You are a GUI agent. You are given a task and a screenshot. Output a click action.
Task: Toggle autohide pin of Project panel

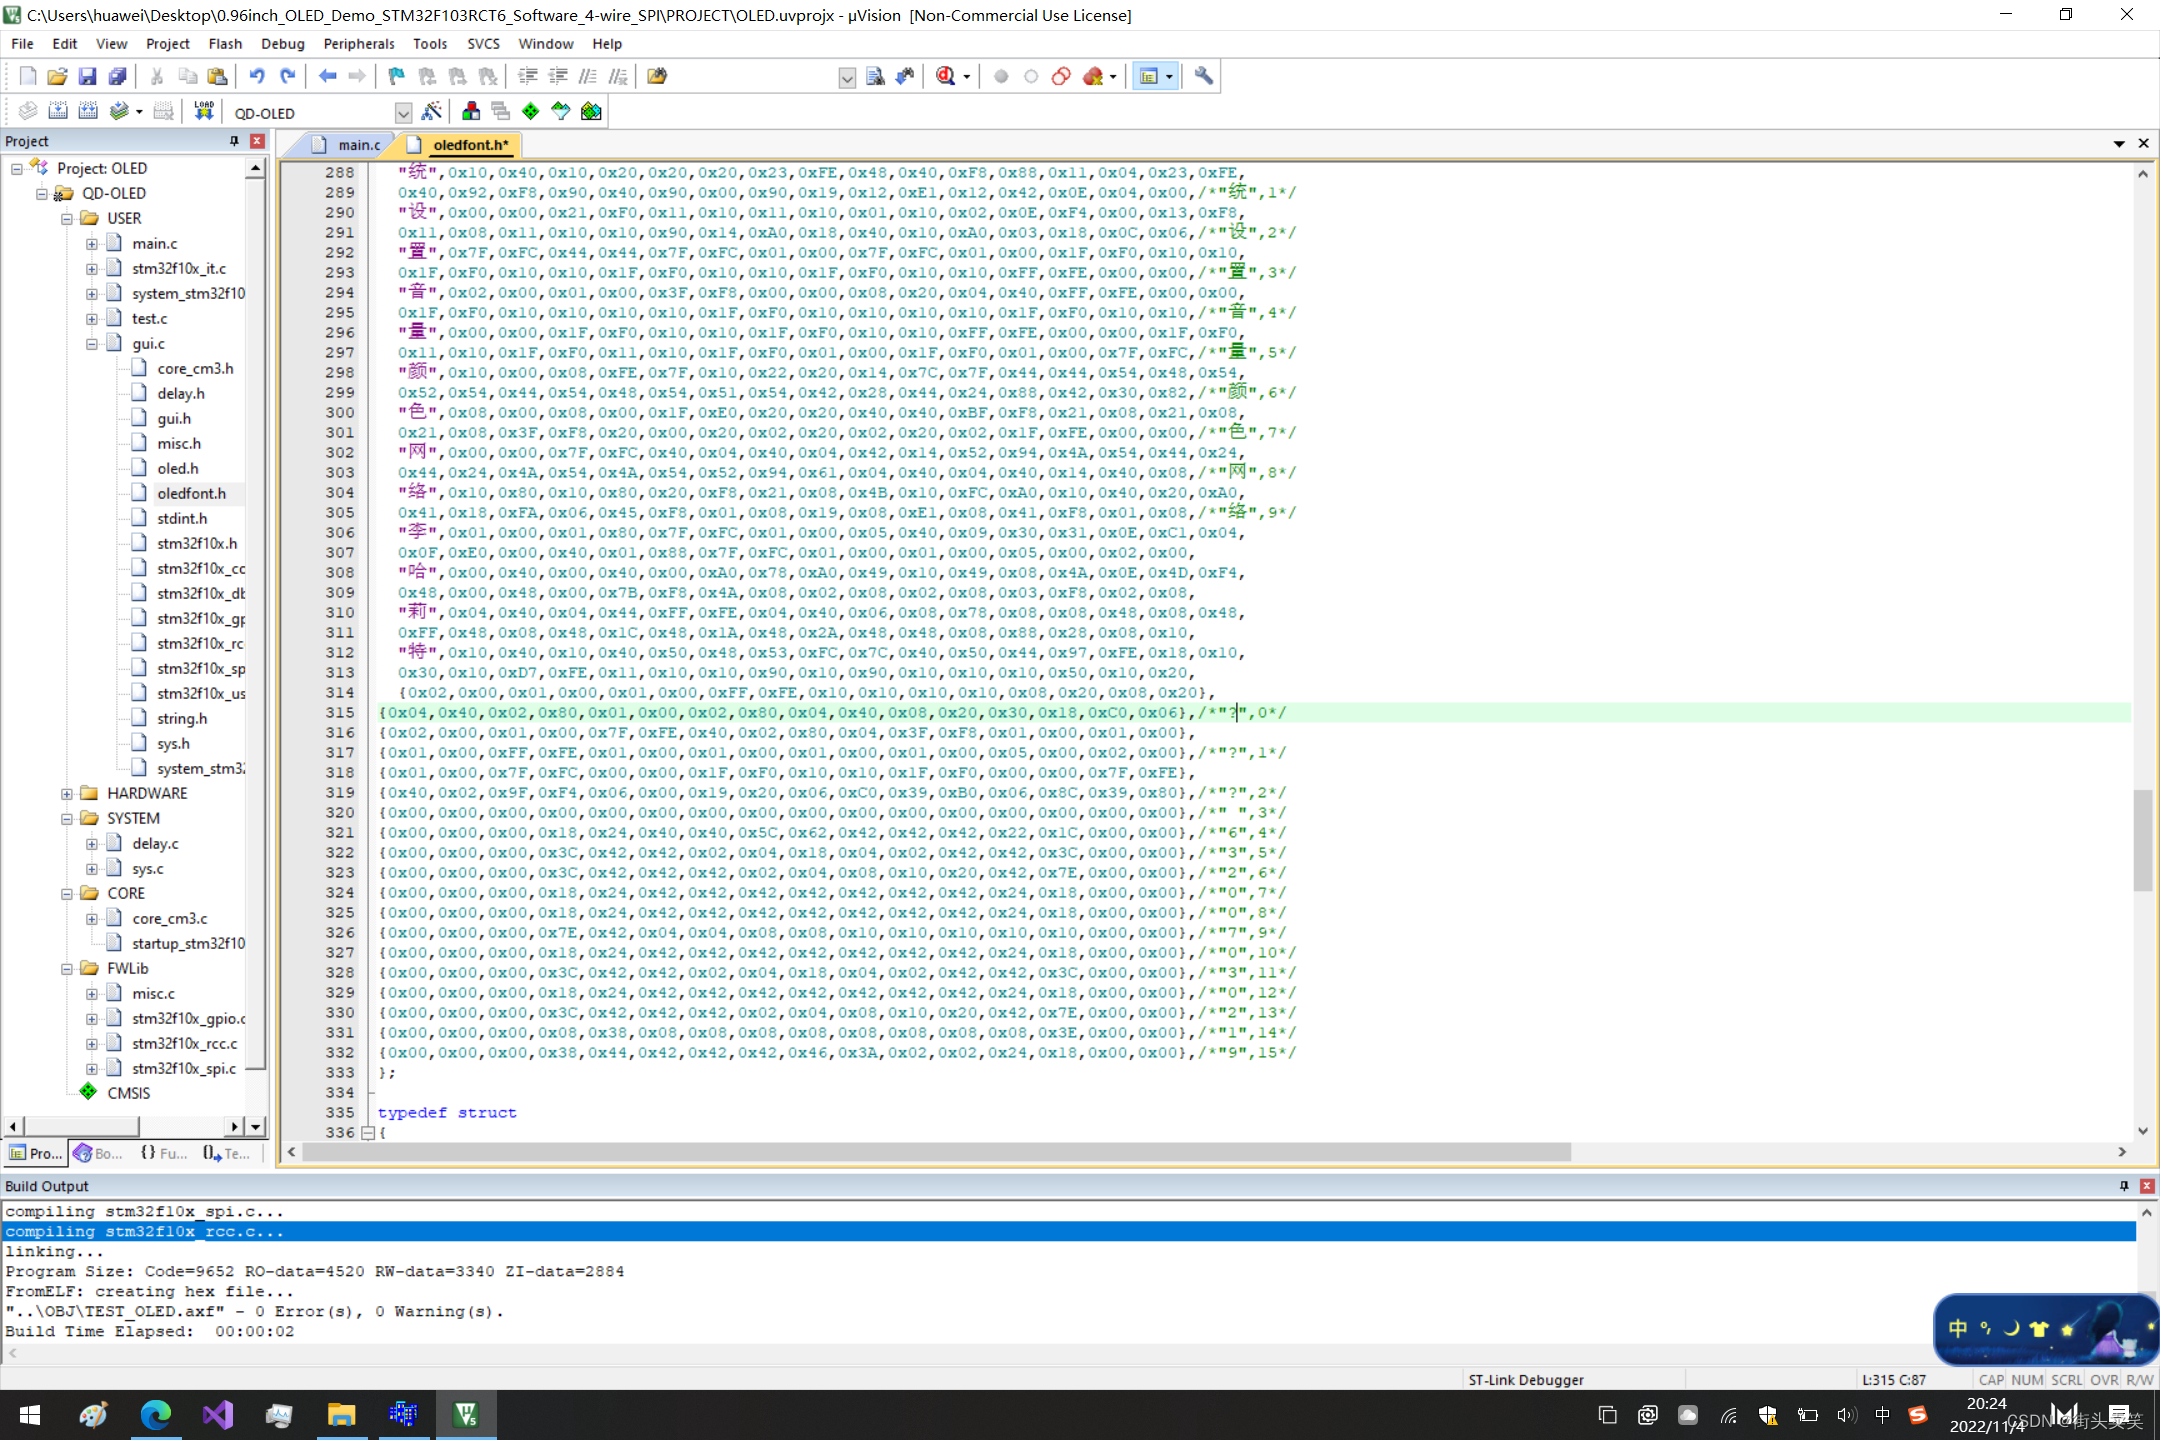[234, 141]
